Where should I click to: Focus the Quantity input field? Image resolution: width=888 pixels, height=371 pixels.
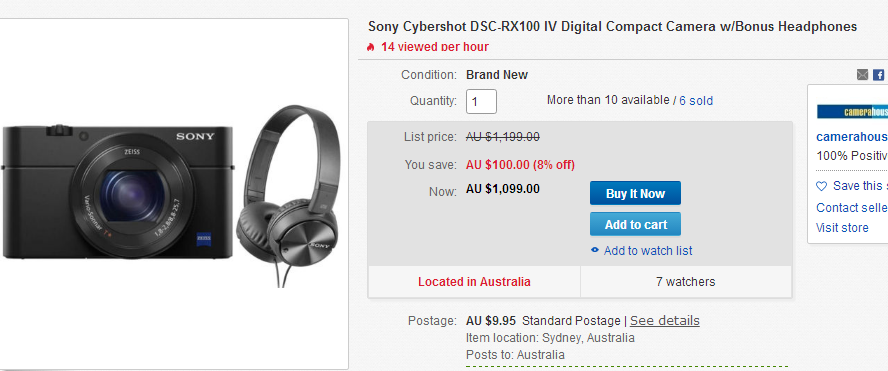481,101
